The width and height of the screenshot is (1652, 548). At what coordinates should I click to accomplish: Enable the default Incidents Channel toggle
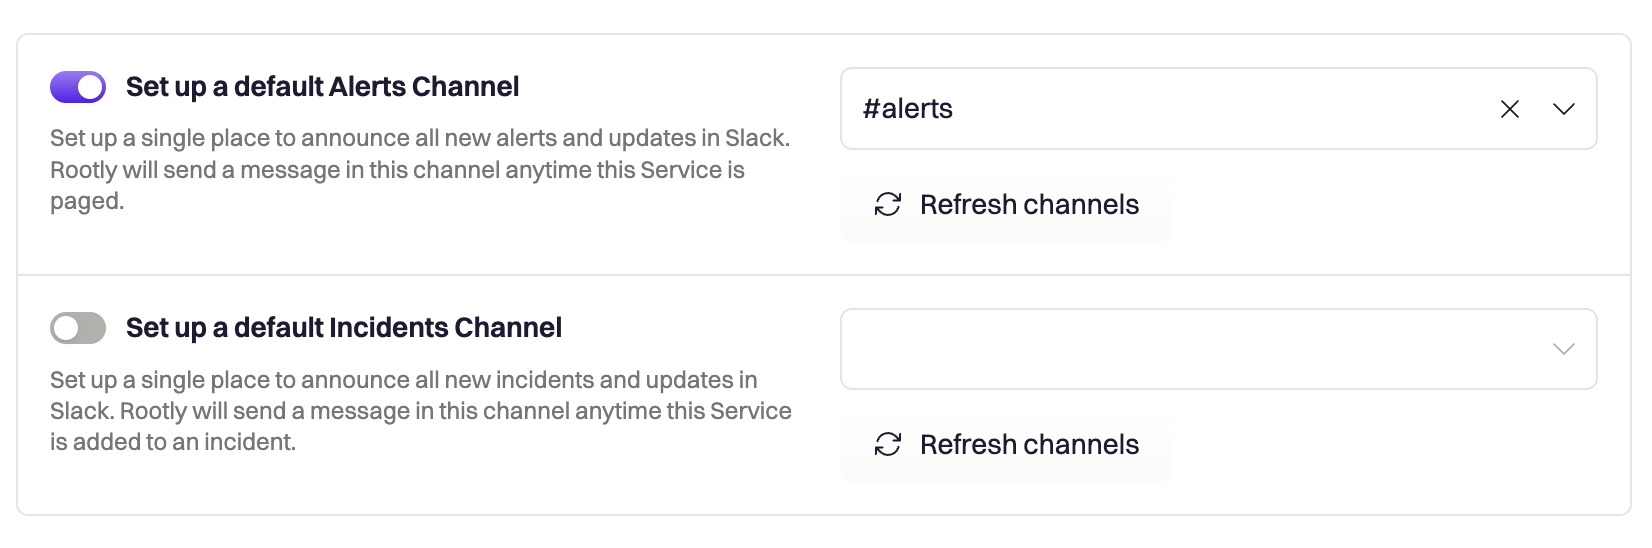(x=78, y=328)
